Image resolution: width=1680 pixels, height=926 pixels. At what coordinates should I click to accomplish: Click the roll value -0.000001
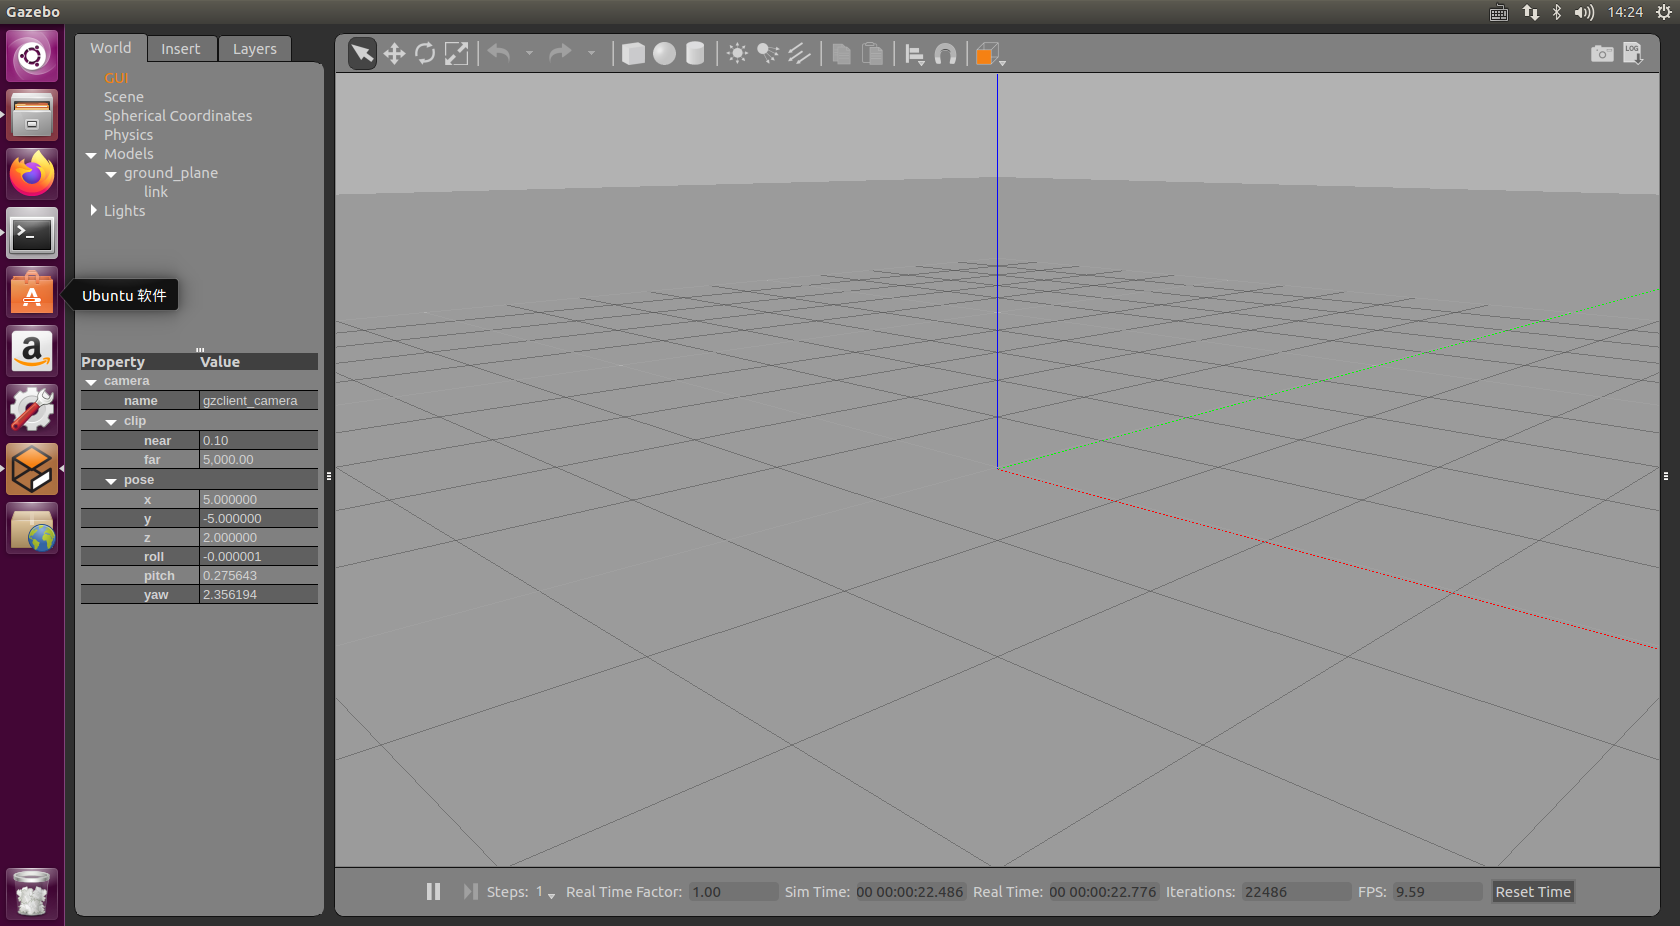pos(258,557)
